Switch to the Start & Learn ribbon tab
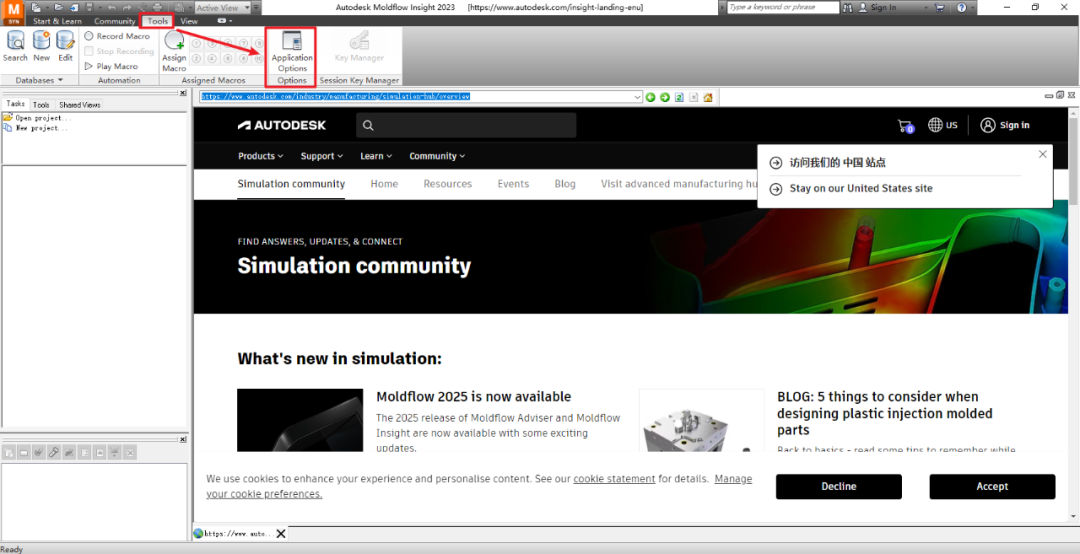 pyautogui.click(x=57, y=21)
